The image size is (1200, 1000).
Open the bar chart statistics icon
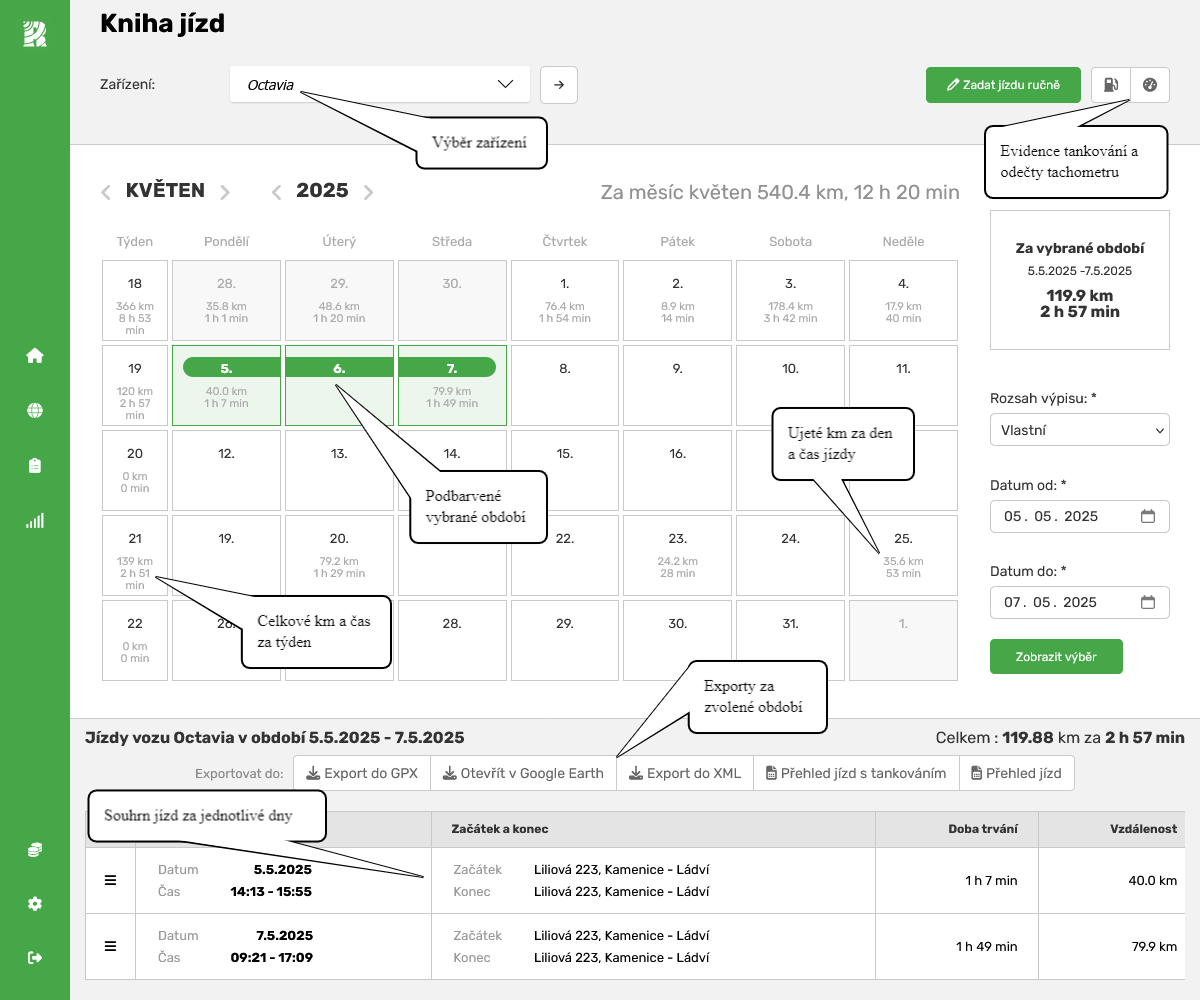(x=35, y=521)
